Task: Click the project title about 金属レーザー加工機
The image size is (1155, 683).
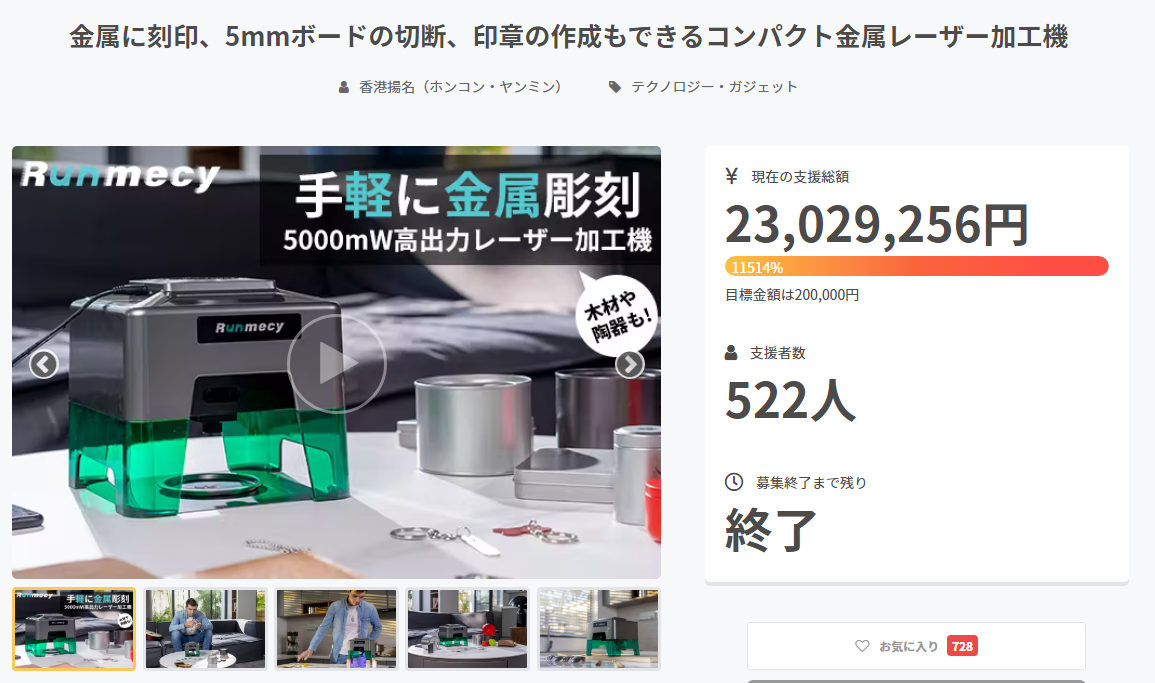Action: coord(569,36)
